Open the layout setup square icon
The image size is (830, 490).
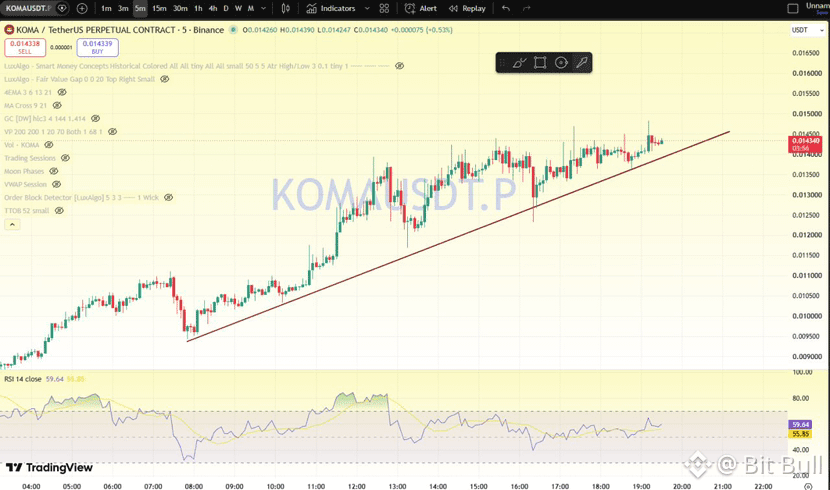coord(793,8)
